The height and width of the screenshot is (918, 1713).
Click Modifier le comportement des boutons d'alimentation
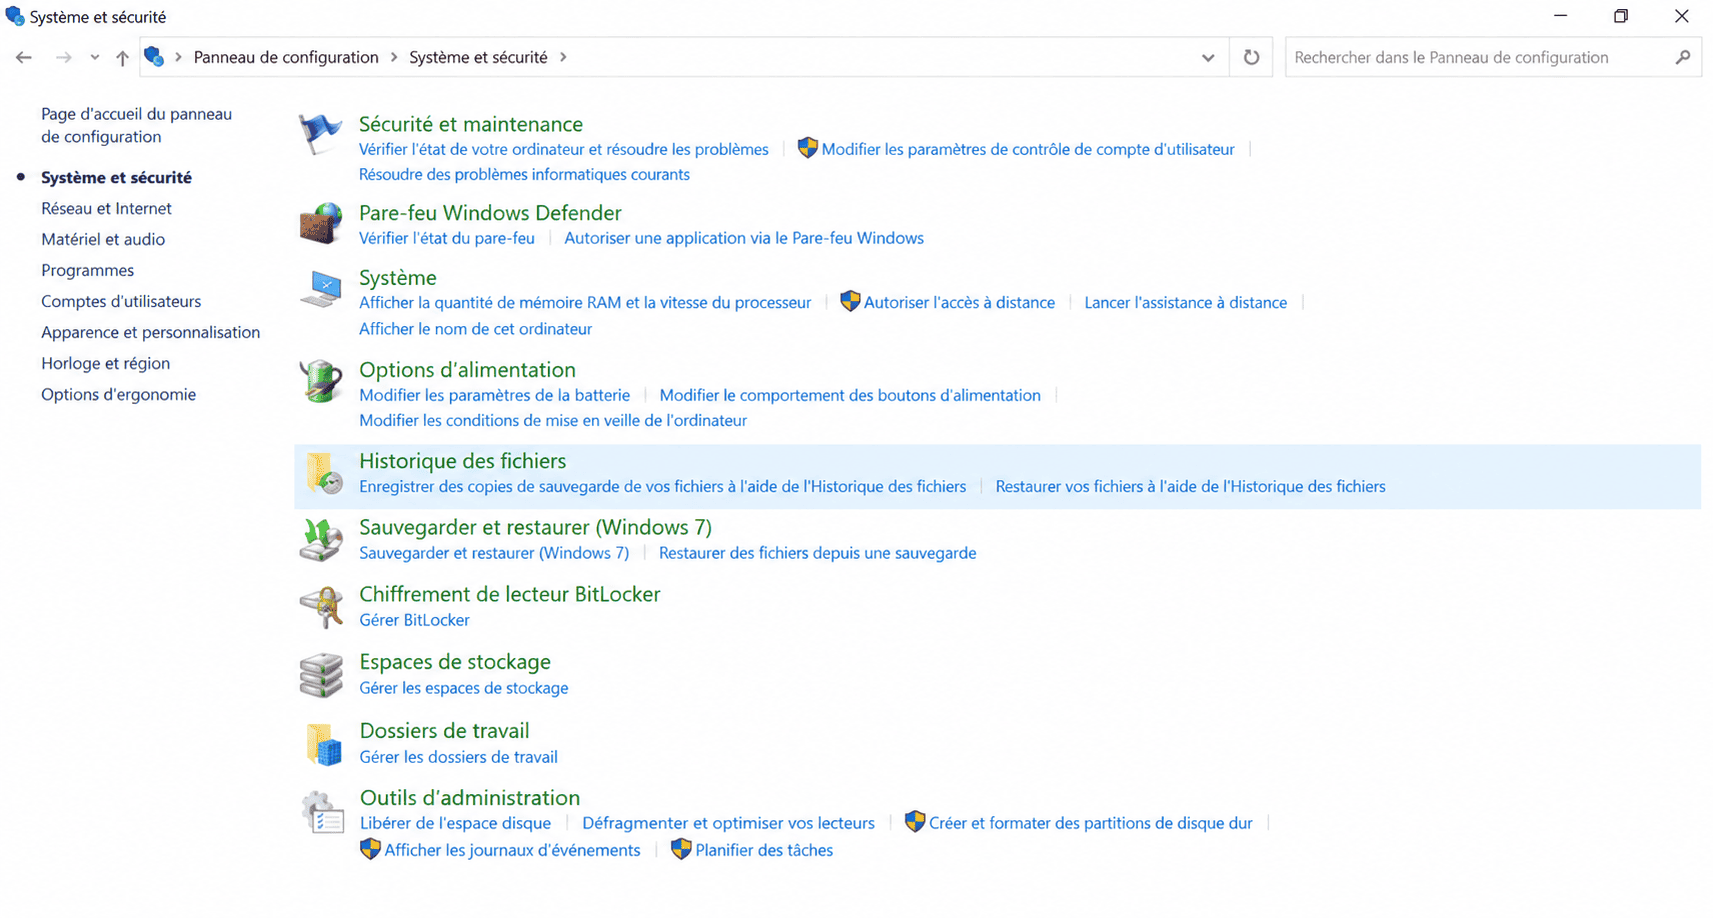[x=850, y=395]
